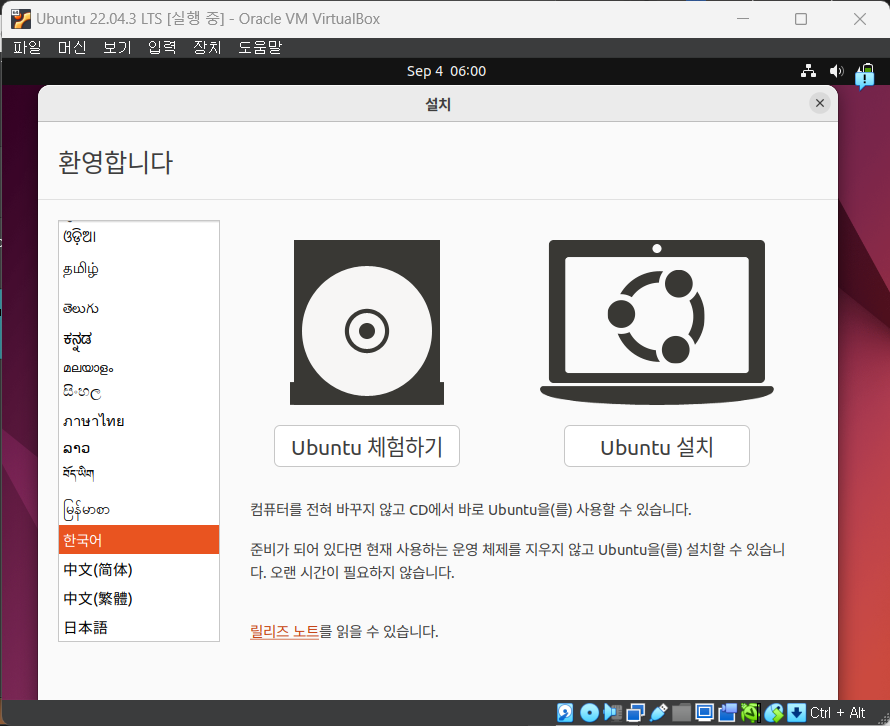Click the host key down-arrow icon
890x726 pixels.
tap(796, 712)
